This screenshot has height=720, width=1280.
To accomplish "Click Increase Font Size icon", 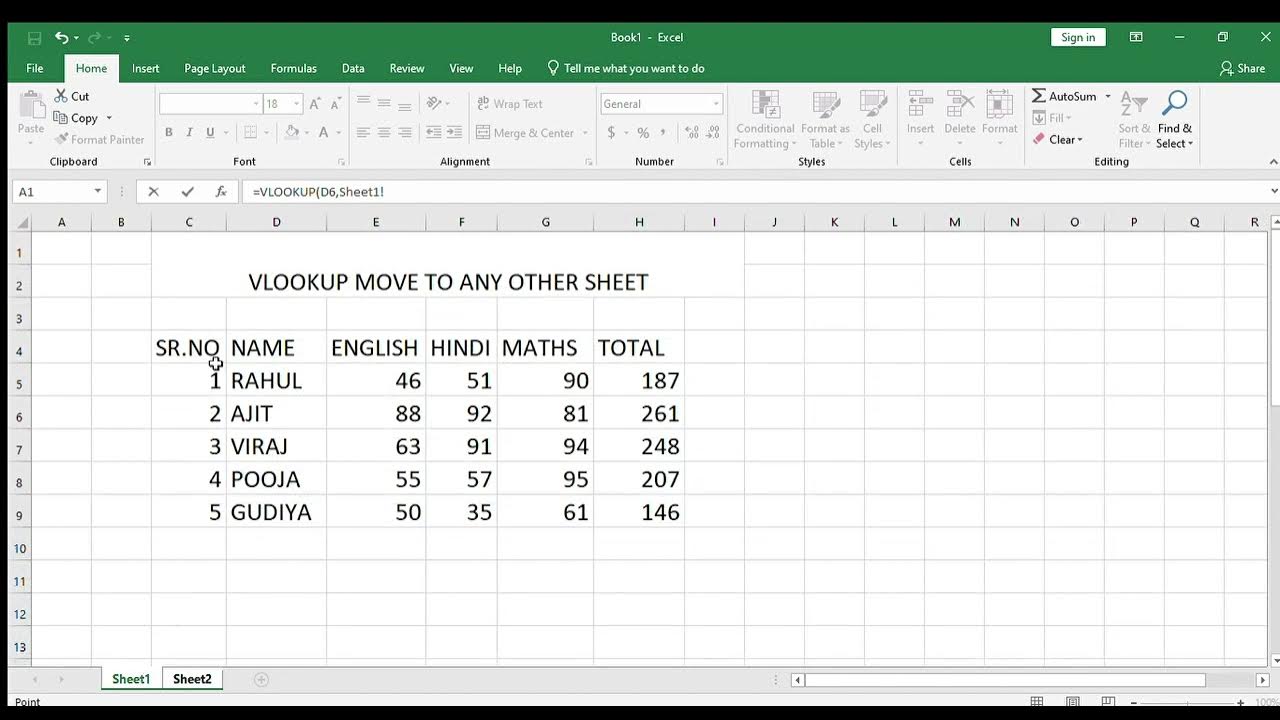I will [315, 104].
